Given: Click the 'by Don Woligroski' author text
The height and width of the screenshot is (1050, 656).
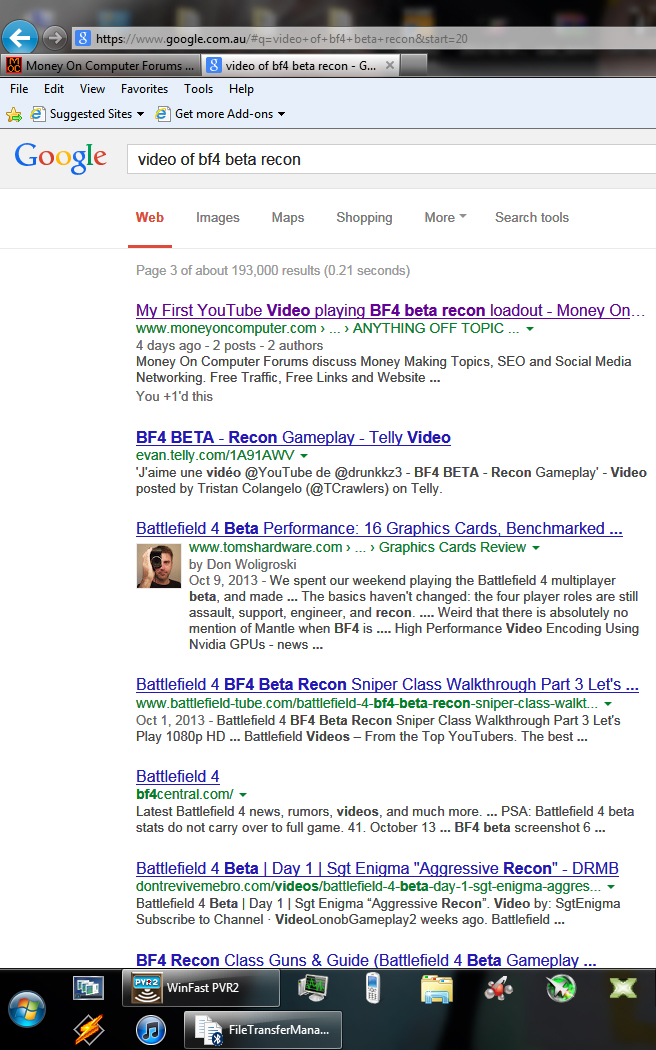Looking at the screenshot, I should 242,565.
